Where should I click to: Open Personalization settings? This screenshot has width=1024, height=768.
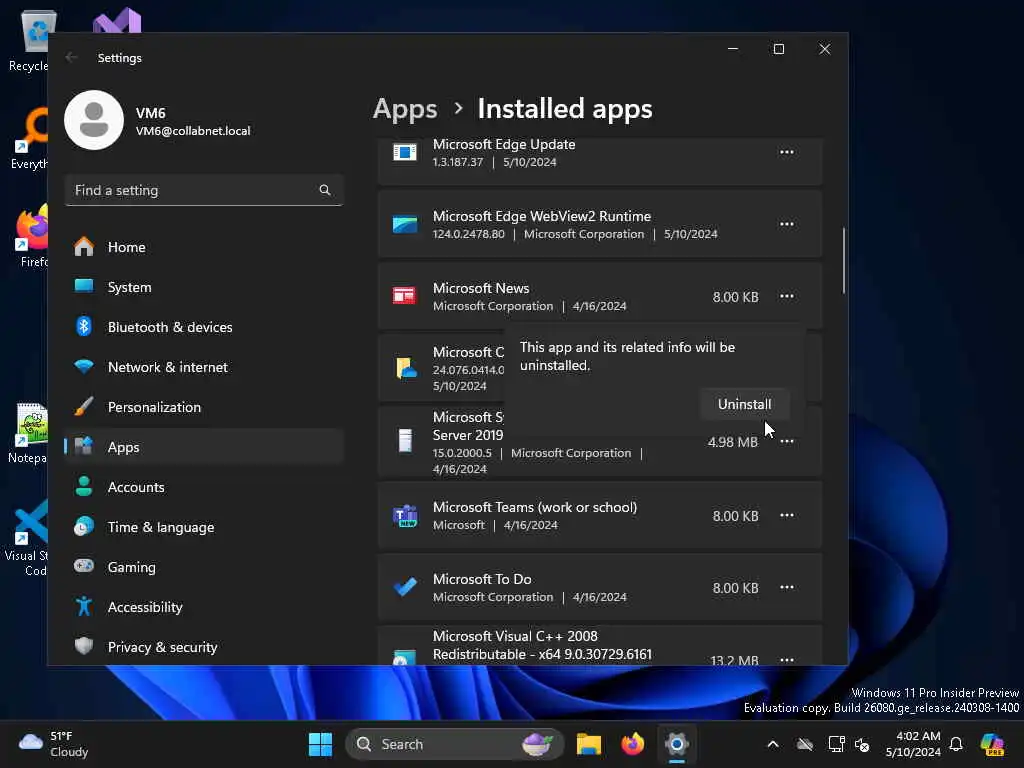[204, 407]
